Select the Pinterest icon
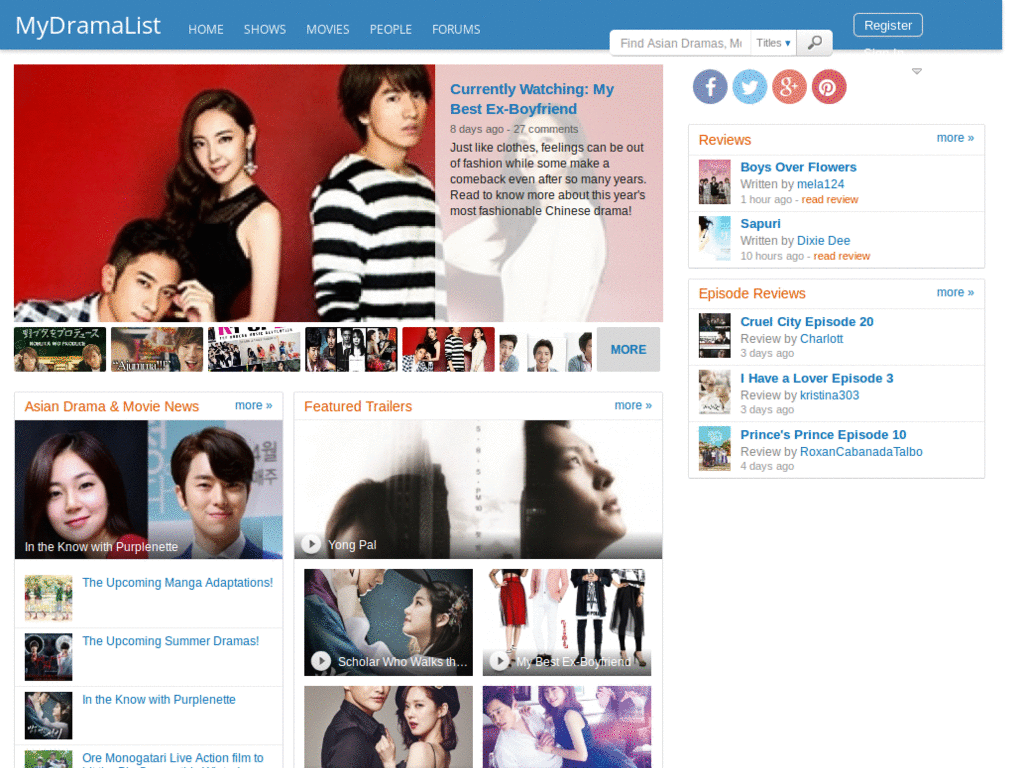This screenshot has width=1024, height=768. click(x=828, y=87)
